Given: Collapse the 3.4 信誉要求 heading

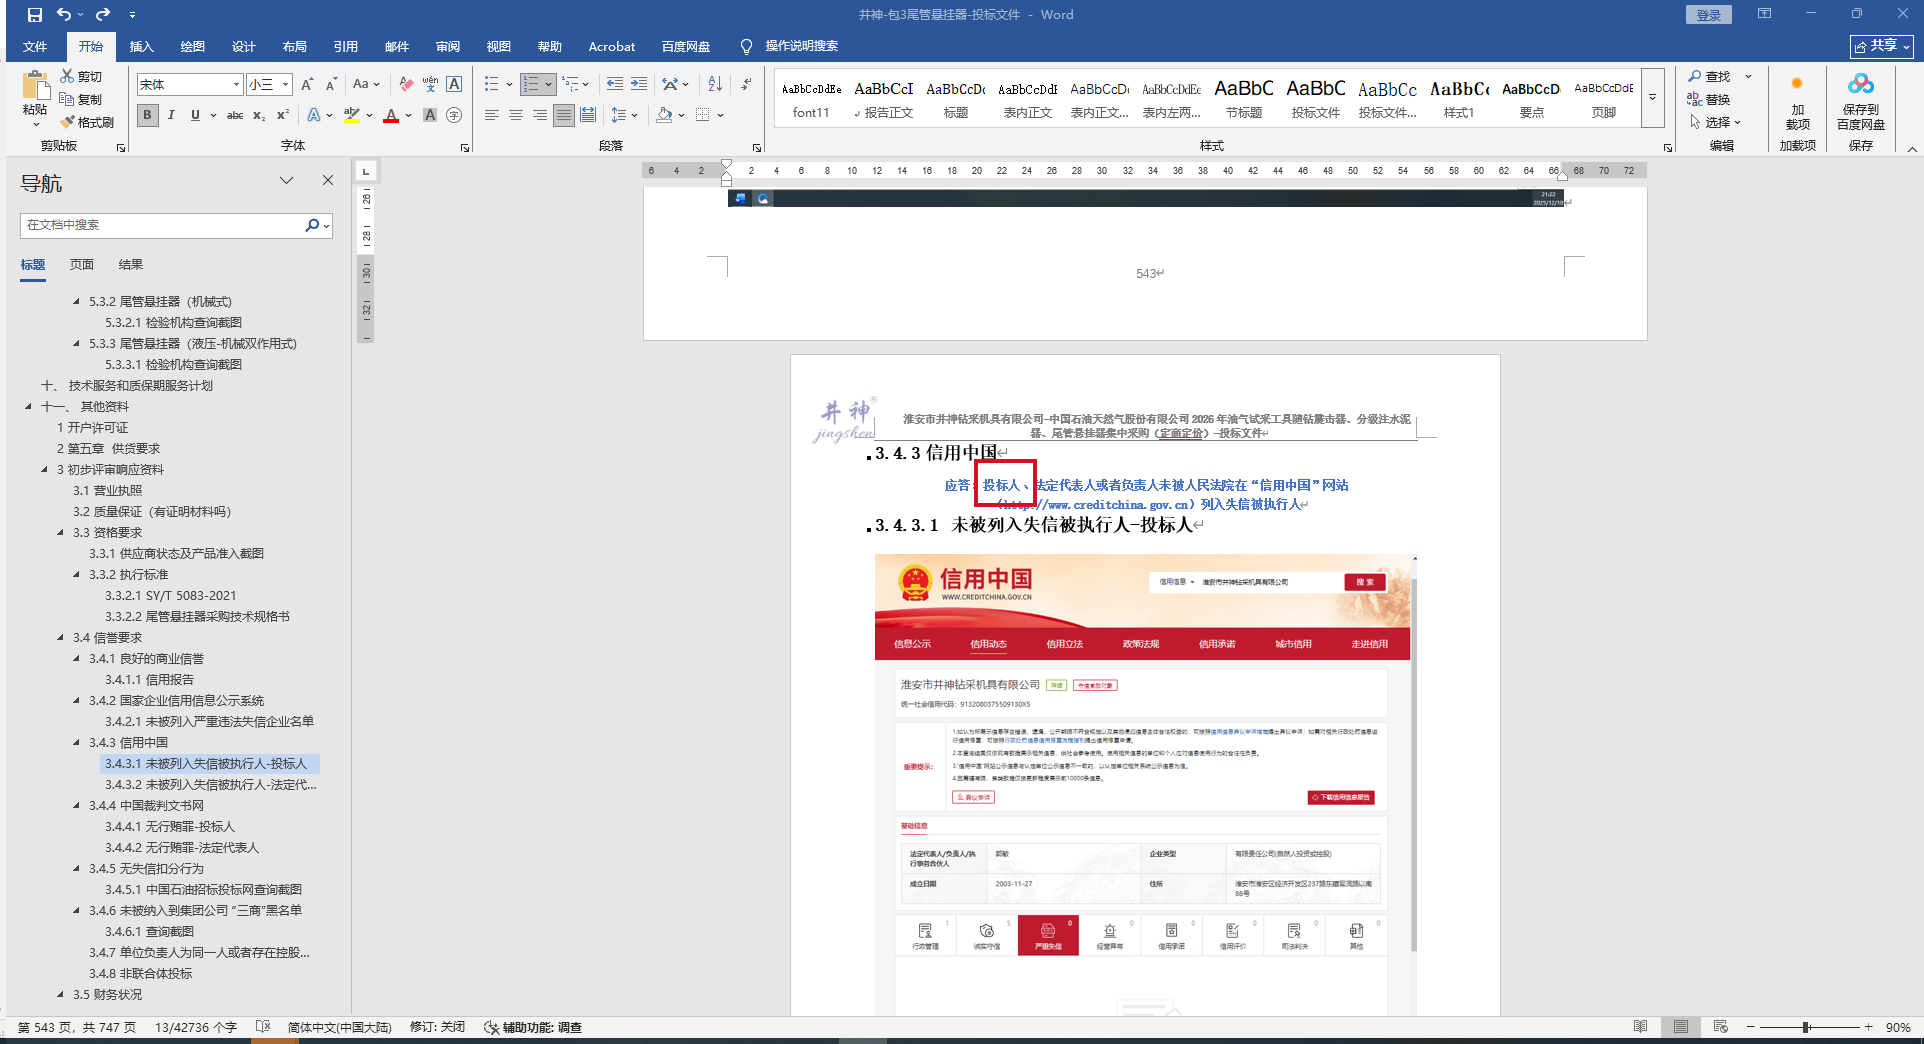Looking at the screenshot, I should pyautogui.click(x=60, y=638).
